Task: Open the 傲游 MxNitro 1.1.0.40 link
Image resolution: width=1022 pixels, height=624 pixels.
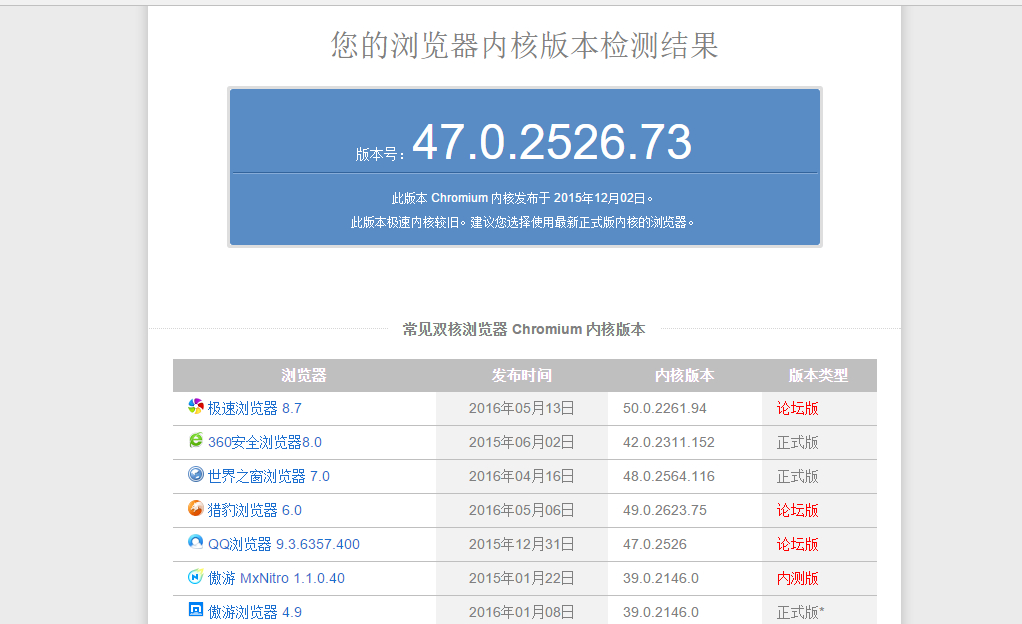Action: tap(276, 578)
